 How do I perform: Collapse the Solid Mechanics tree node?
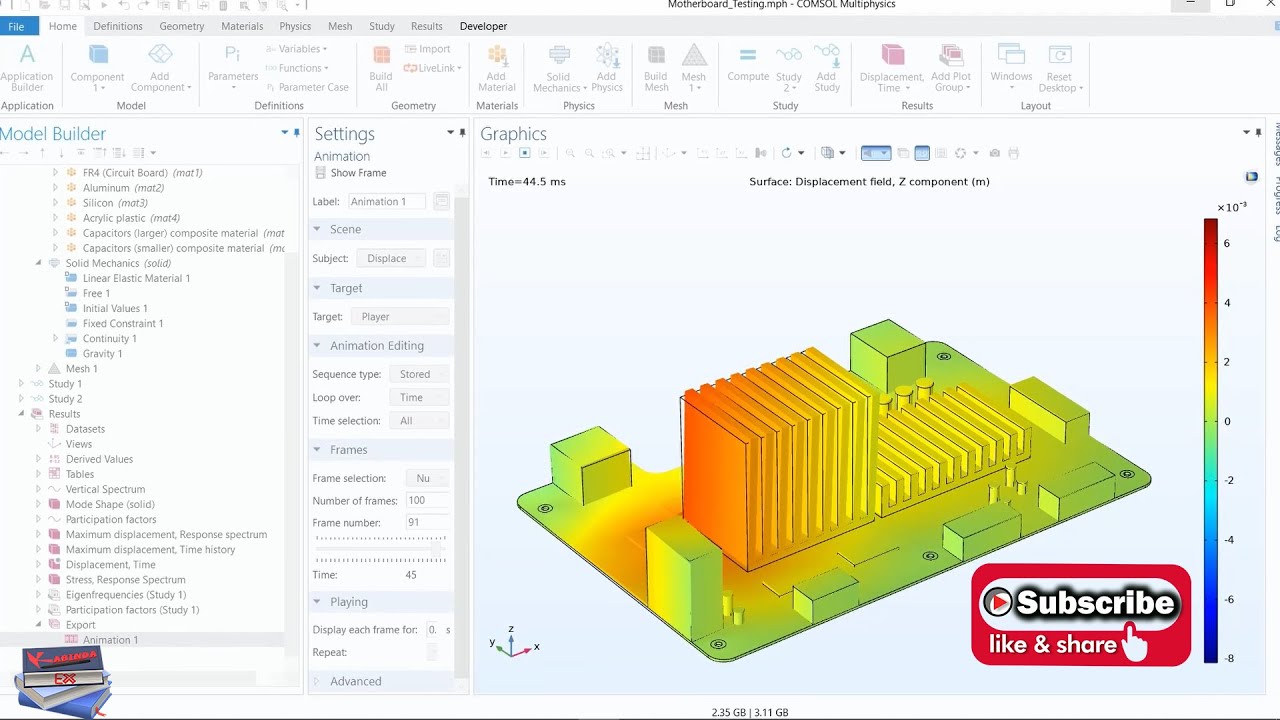(39, 263)
